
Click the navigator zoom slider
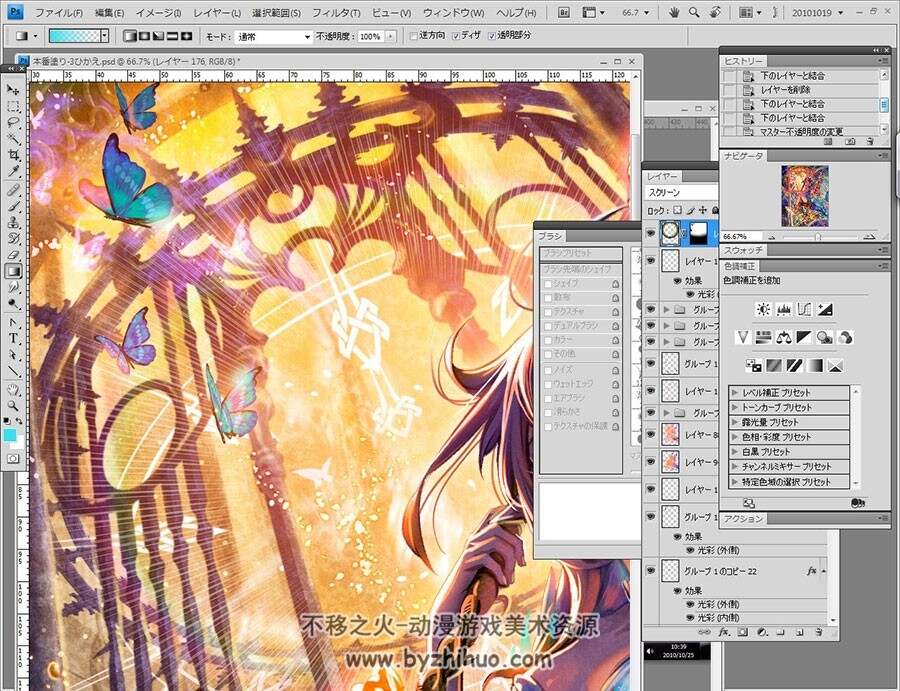pyautogui.click(x=817, y=236)
